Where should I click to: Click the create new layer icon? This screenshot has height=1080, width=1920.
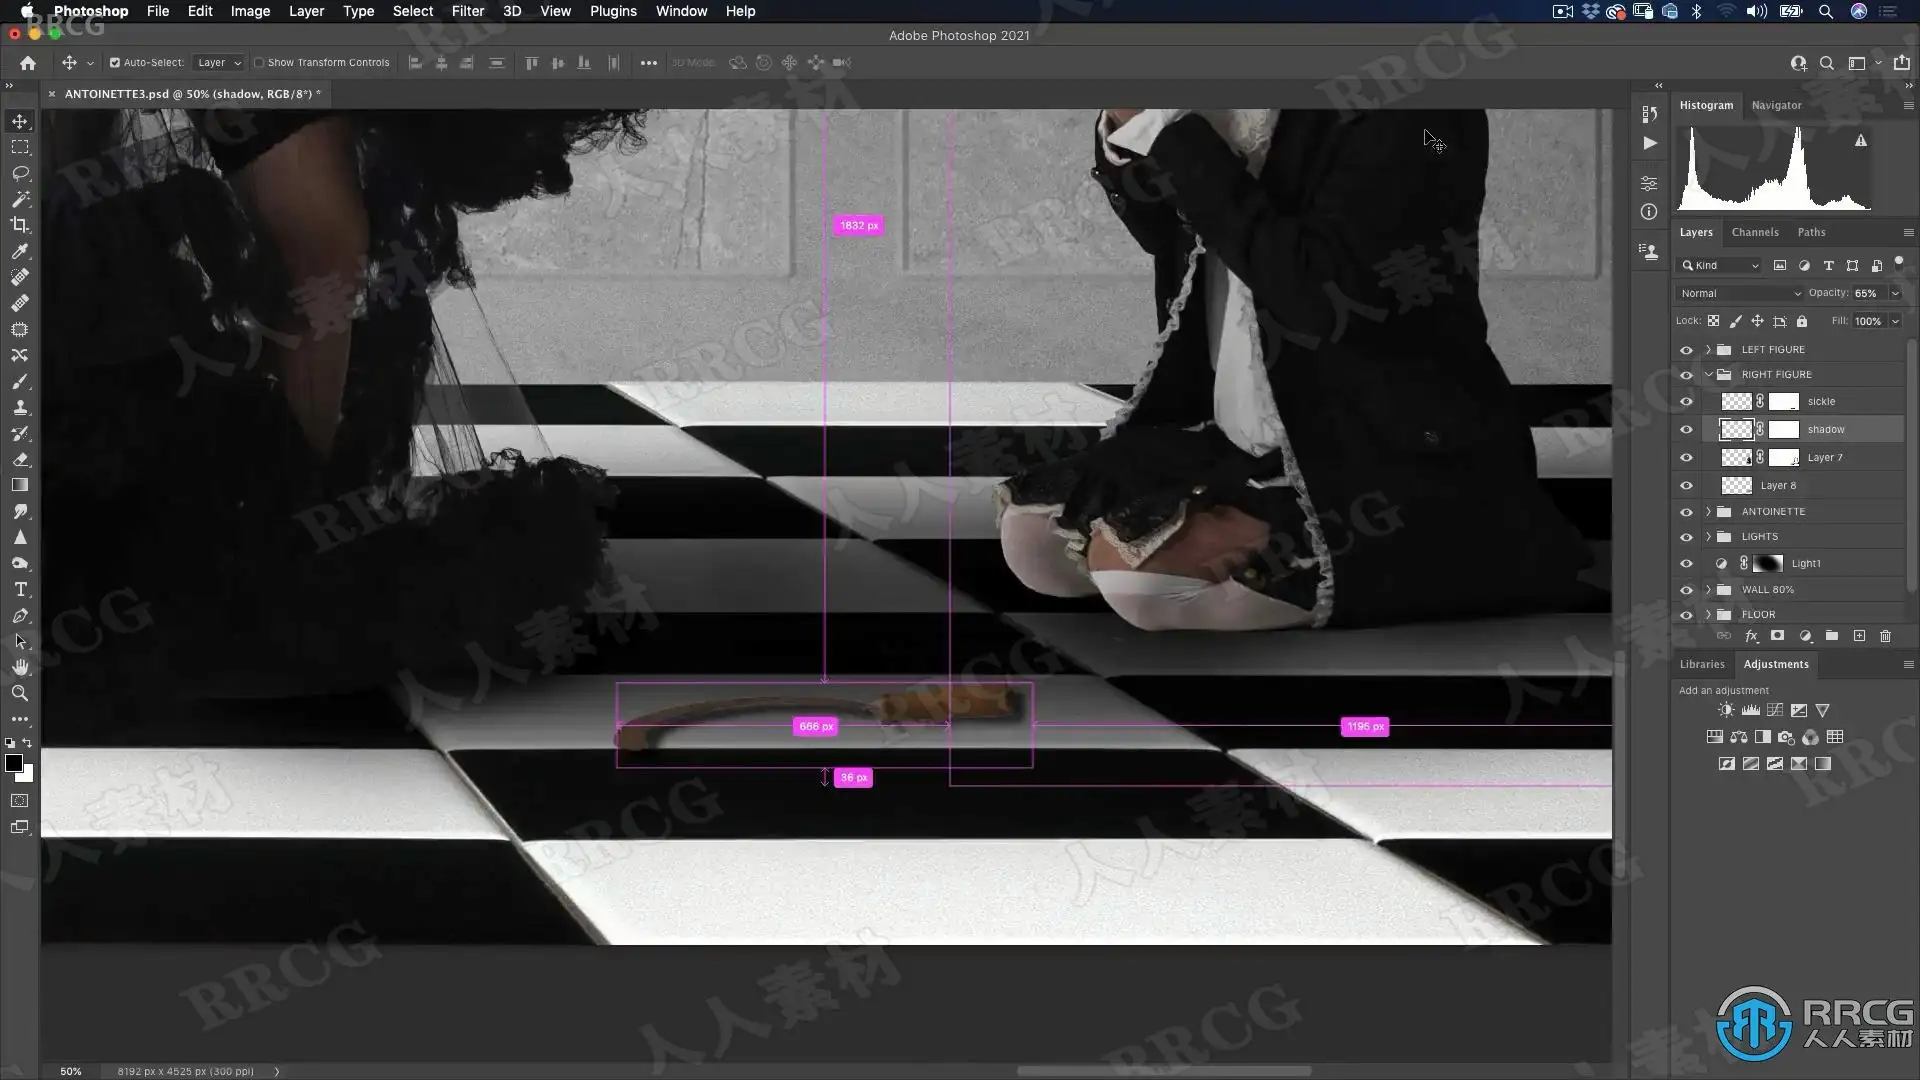pyautogui.click(x=1859, y=636)
